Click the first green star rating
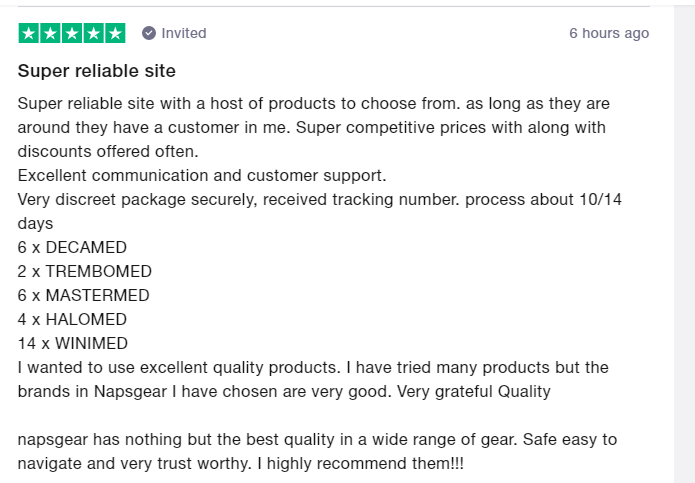 [29, 33]
